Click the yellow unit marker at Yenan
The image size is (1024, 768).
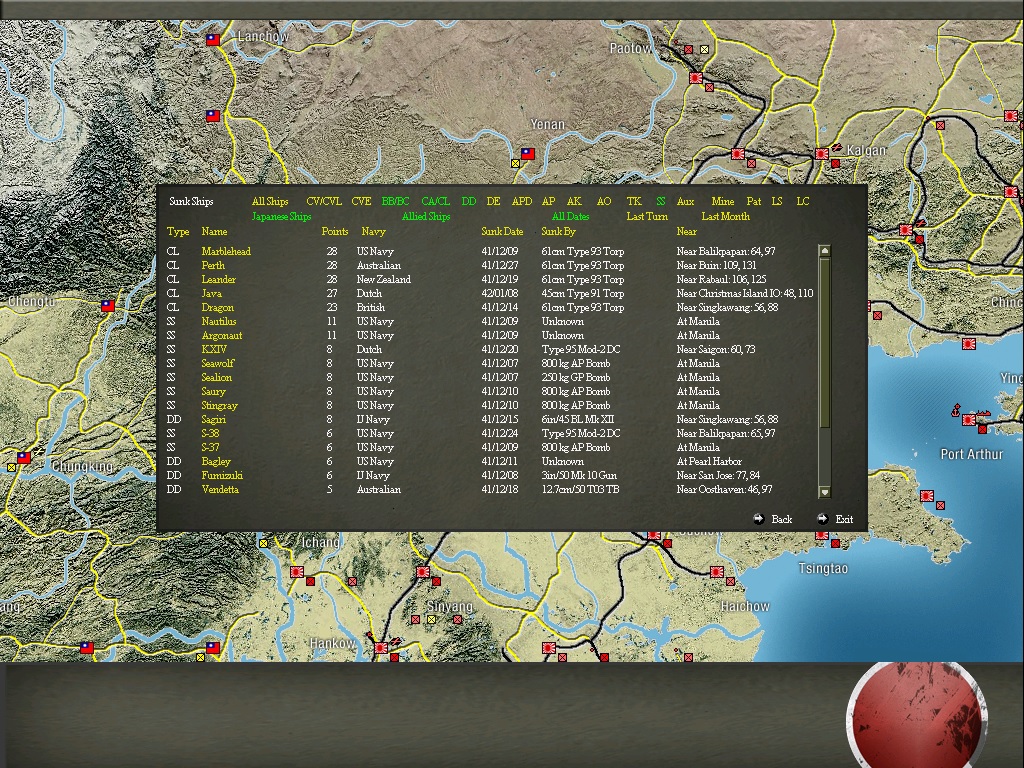pyautogui.click(x=515, y=163)
